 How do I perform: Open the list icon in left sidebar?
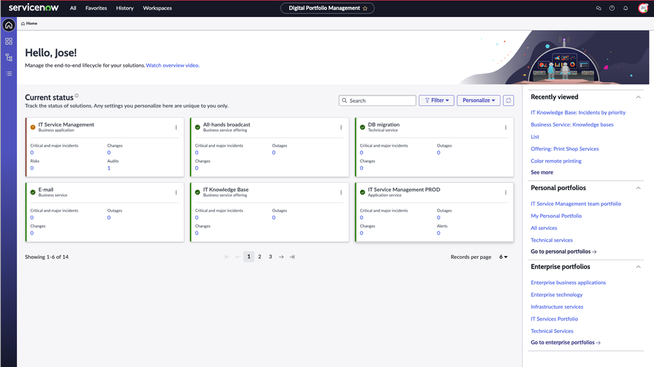9,73
